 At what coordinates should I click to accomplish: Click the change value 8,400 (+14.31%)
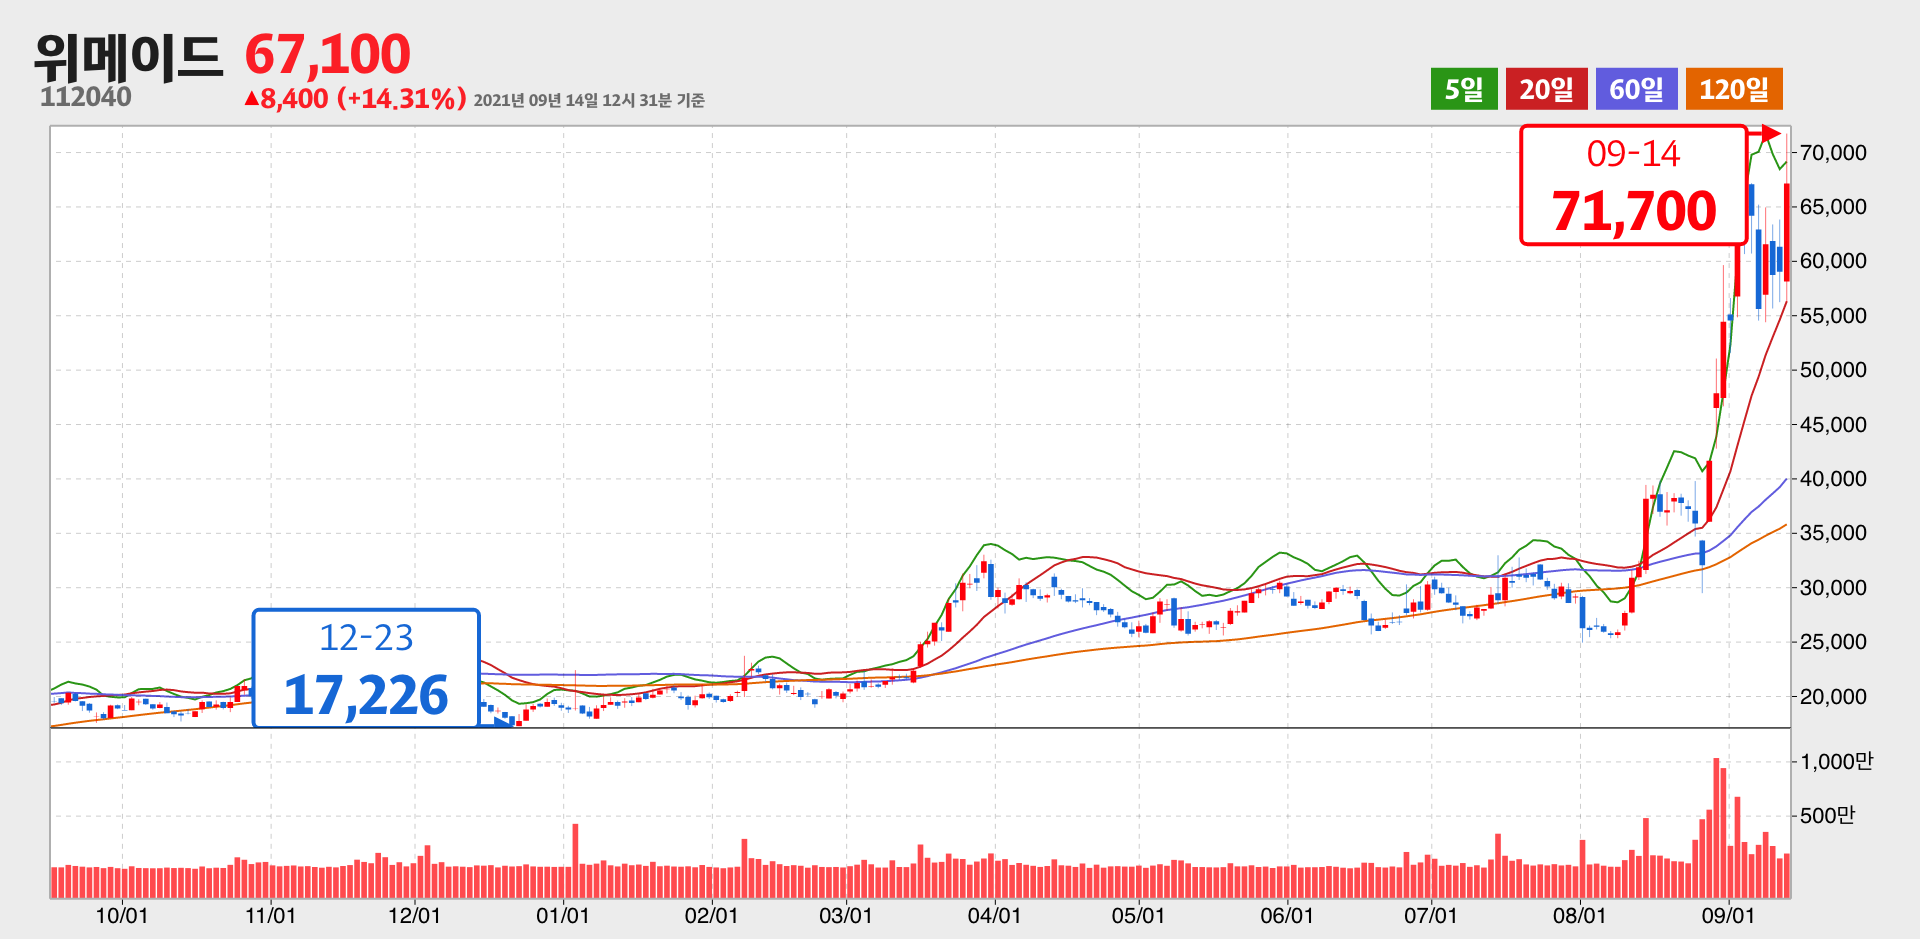coord(356,98)
